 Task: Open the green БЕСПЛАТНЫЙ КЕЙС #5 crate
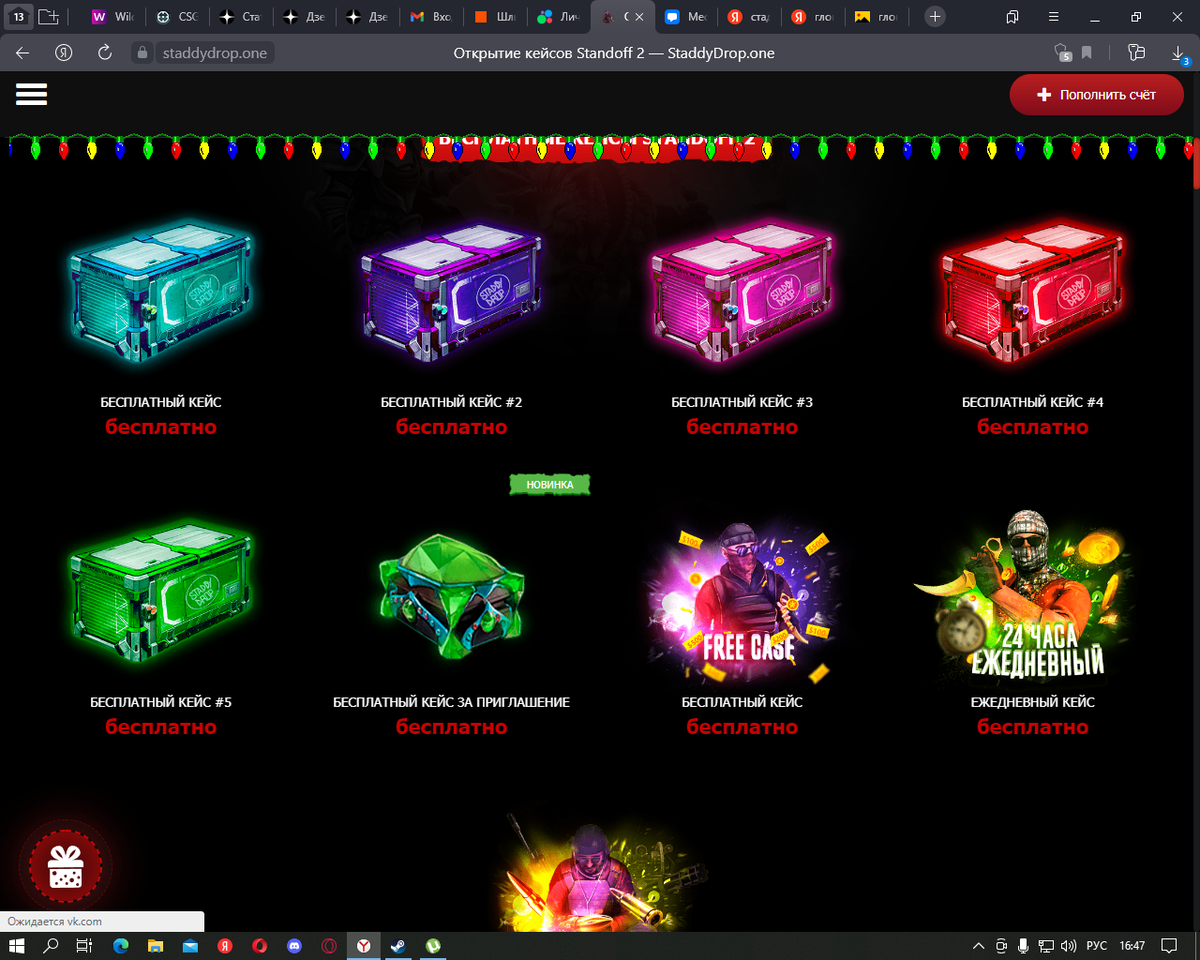pyautogui.click(x=161, y=592)
